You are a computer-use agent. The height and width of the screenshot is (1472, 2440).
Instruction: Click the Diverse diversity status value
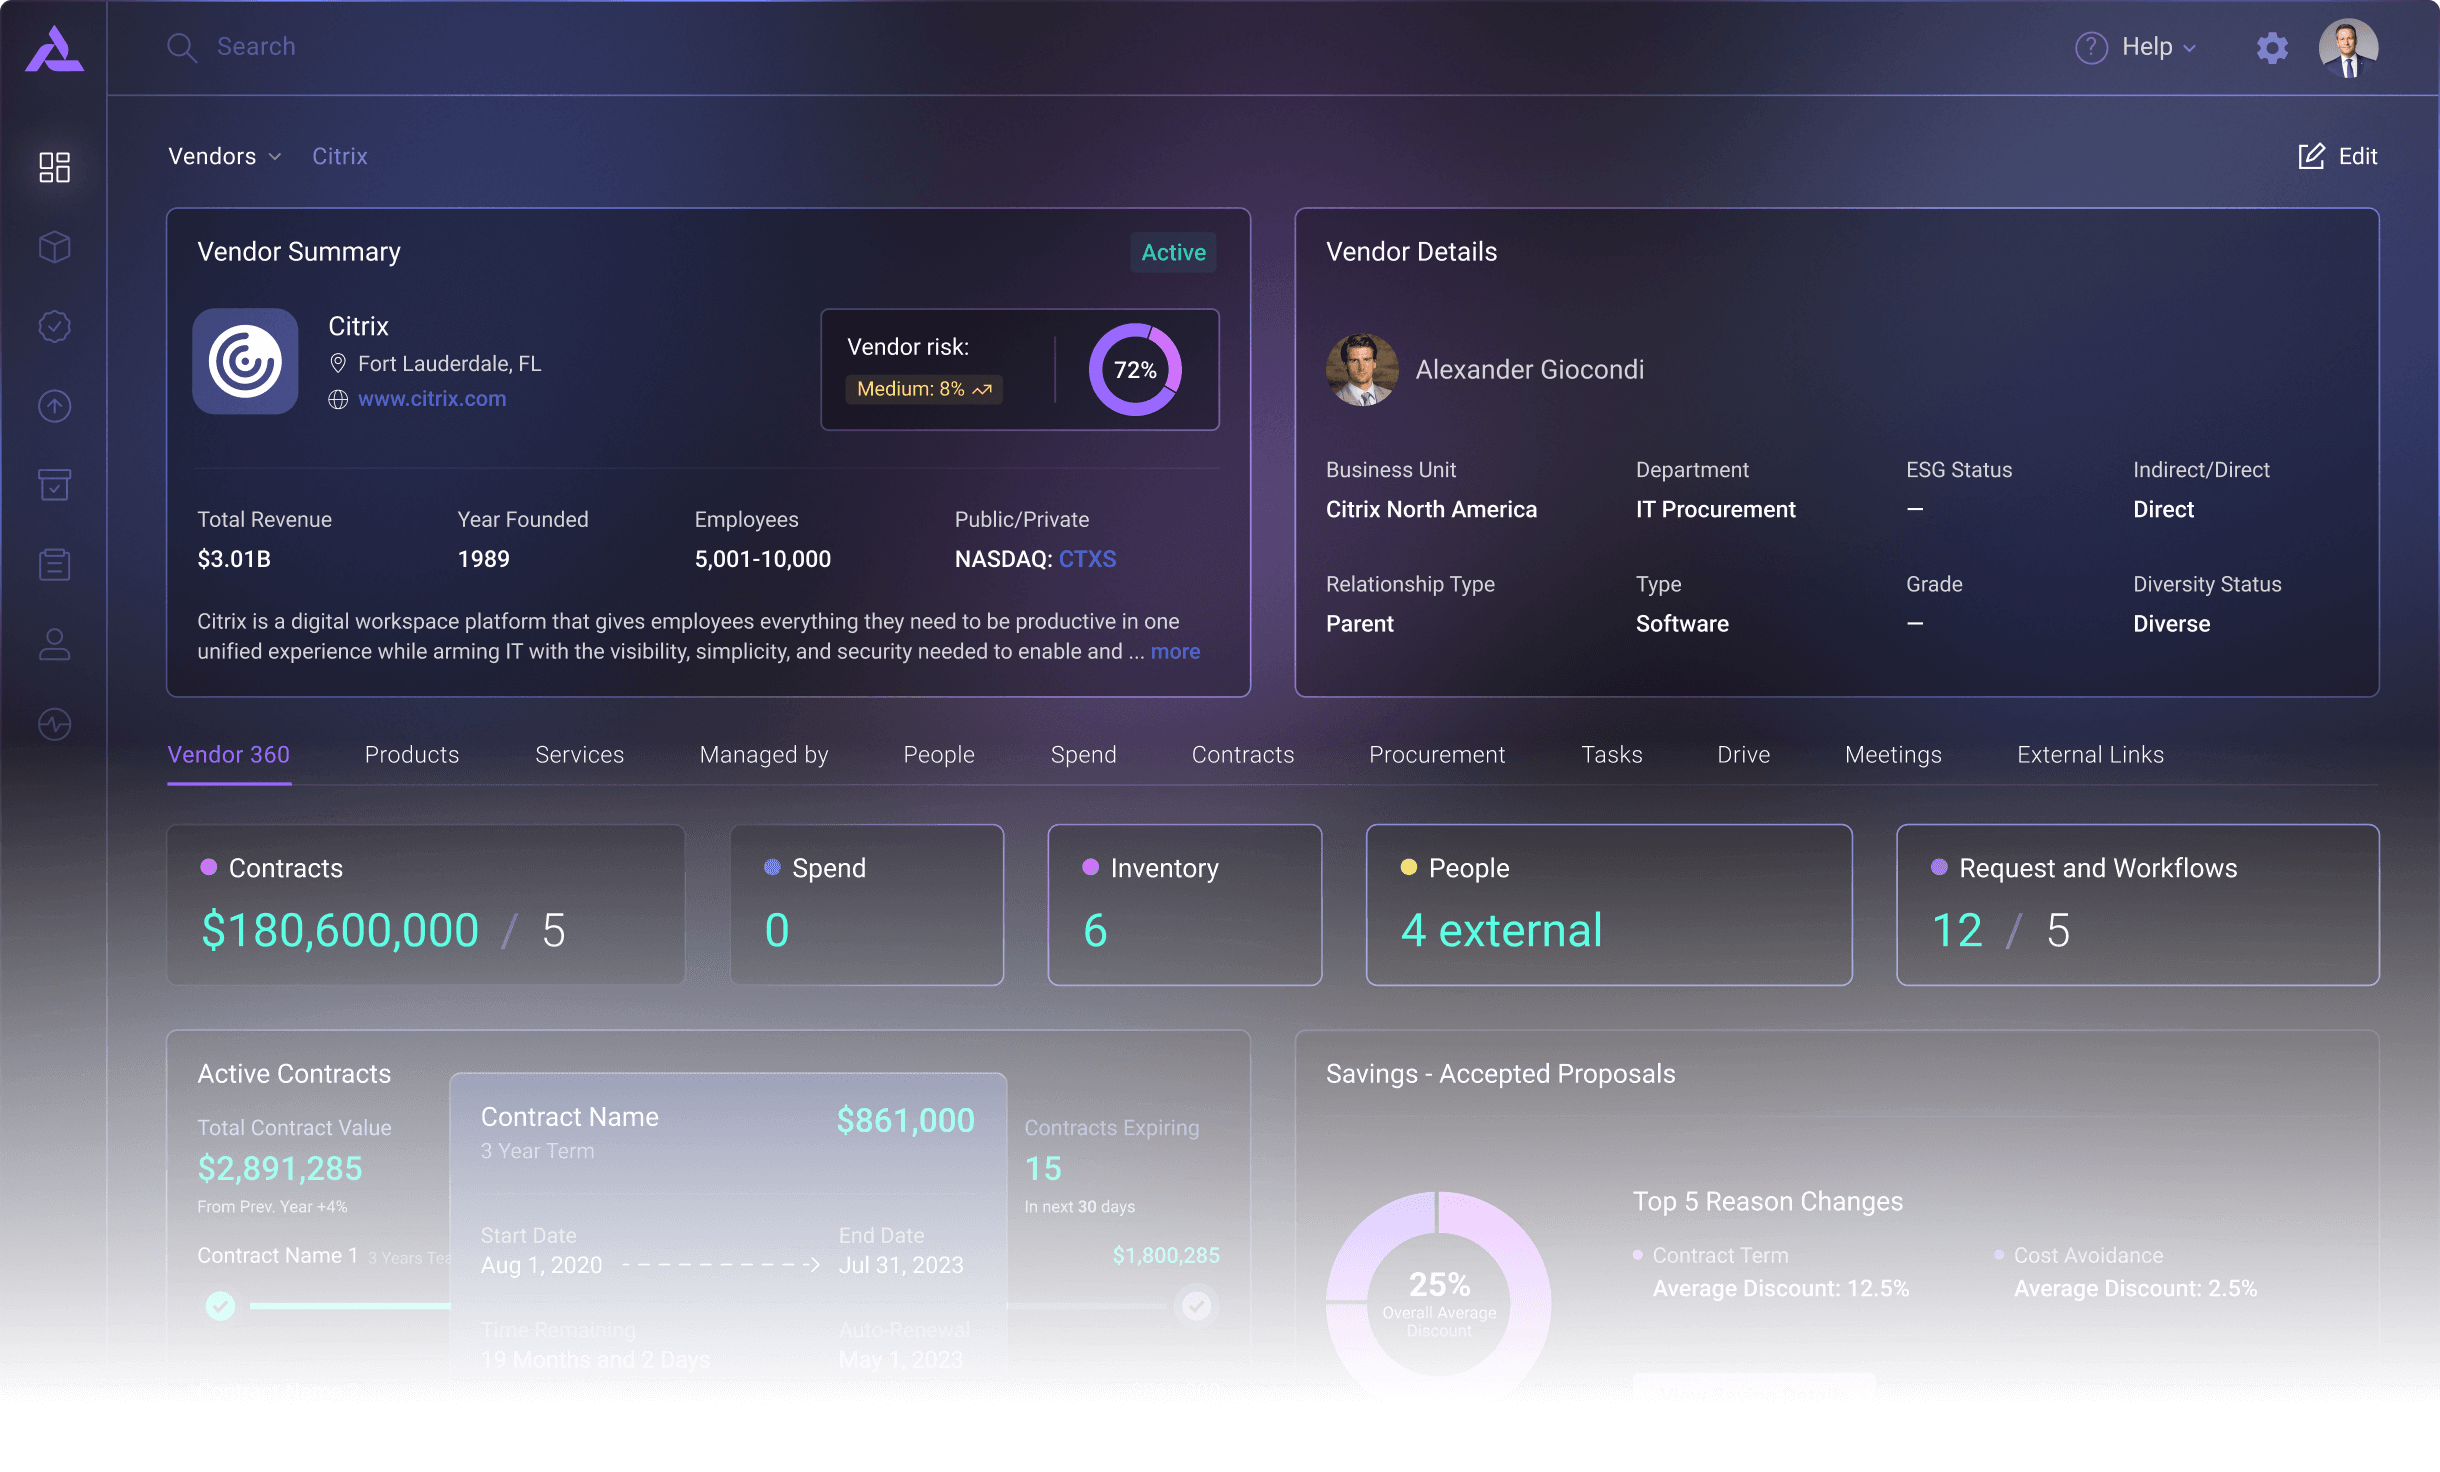coord(2171,624)
